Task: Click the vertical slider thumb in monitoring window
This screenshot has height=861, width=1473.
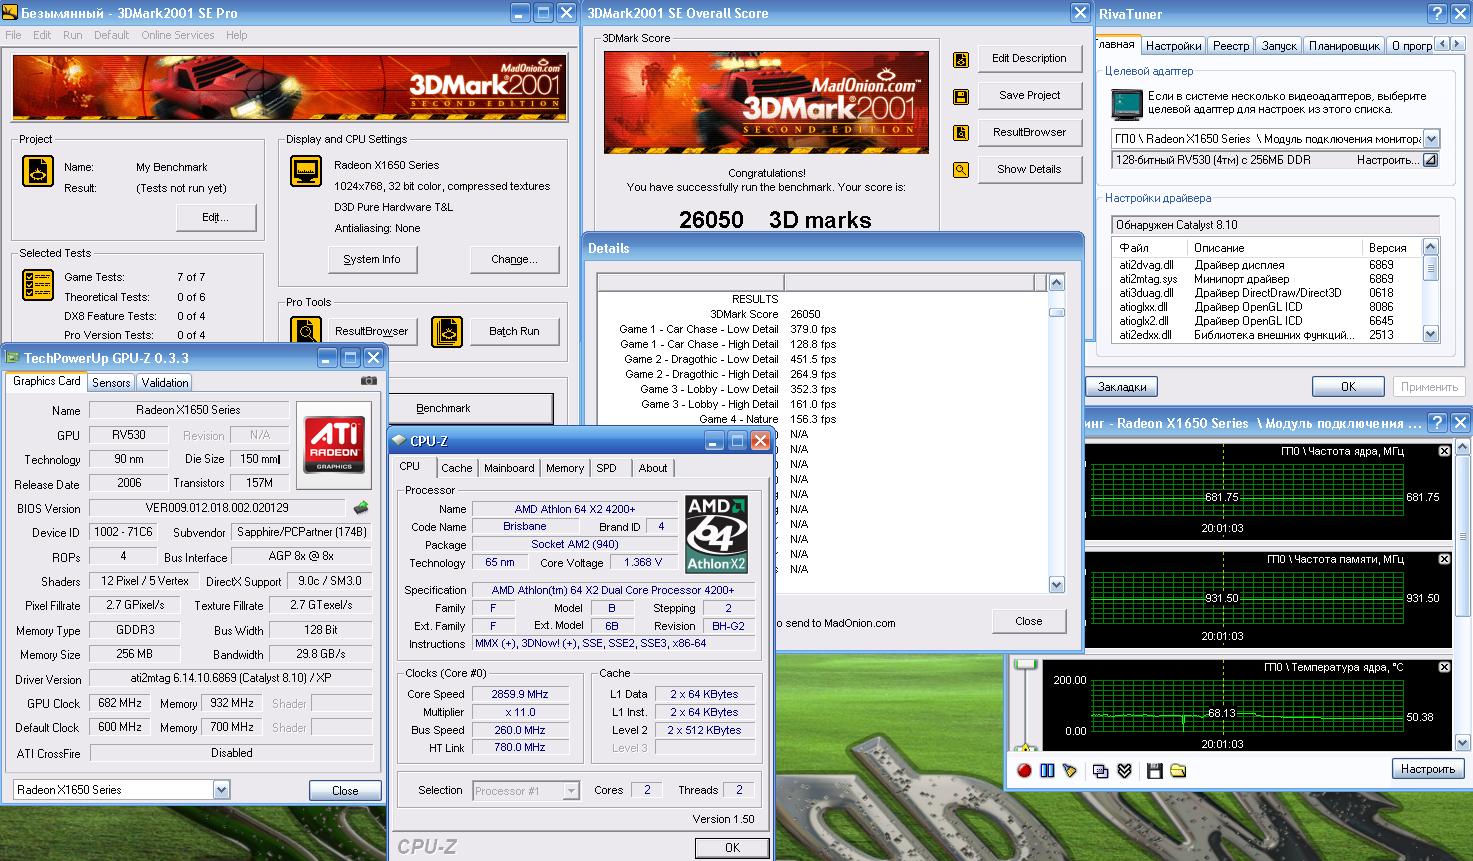Action: tap(1025, 664)
